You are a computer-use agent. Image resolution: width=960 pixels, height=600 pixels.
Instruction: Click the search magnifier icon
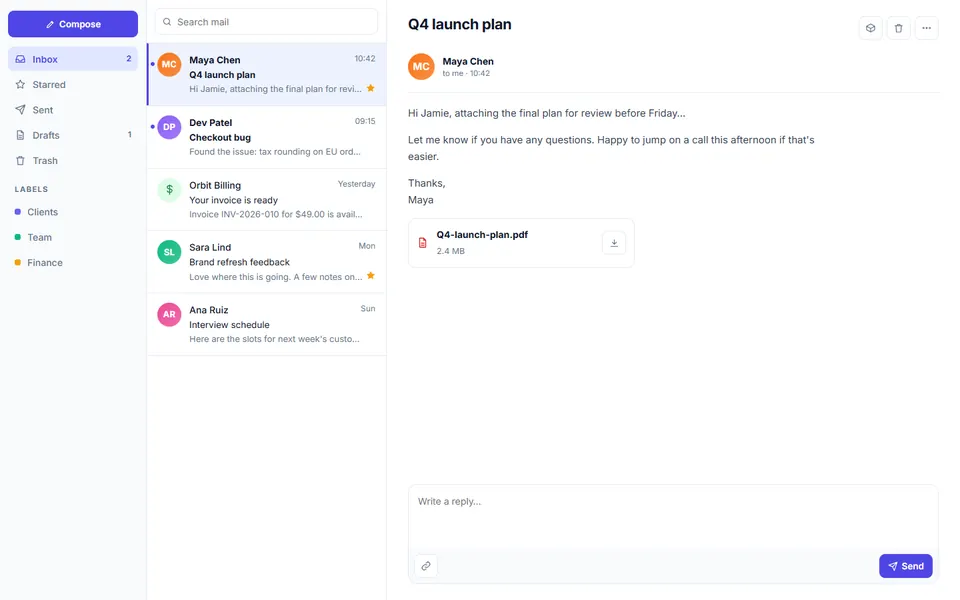167,21
